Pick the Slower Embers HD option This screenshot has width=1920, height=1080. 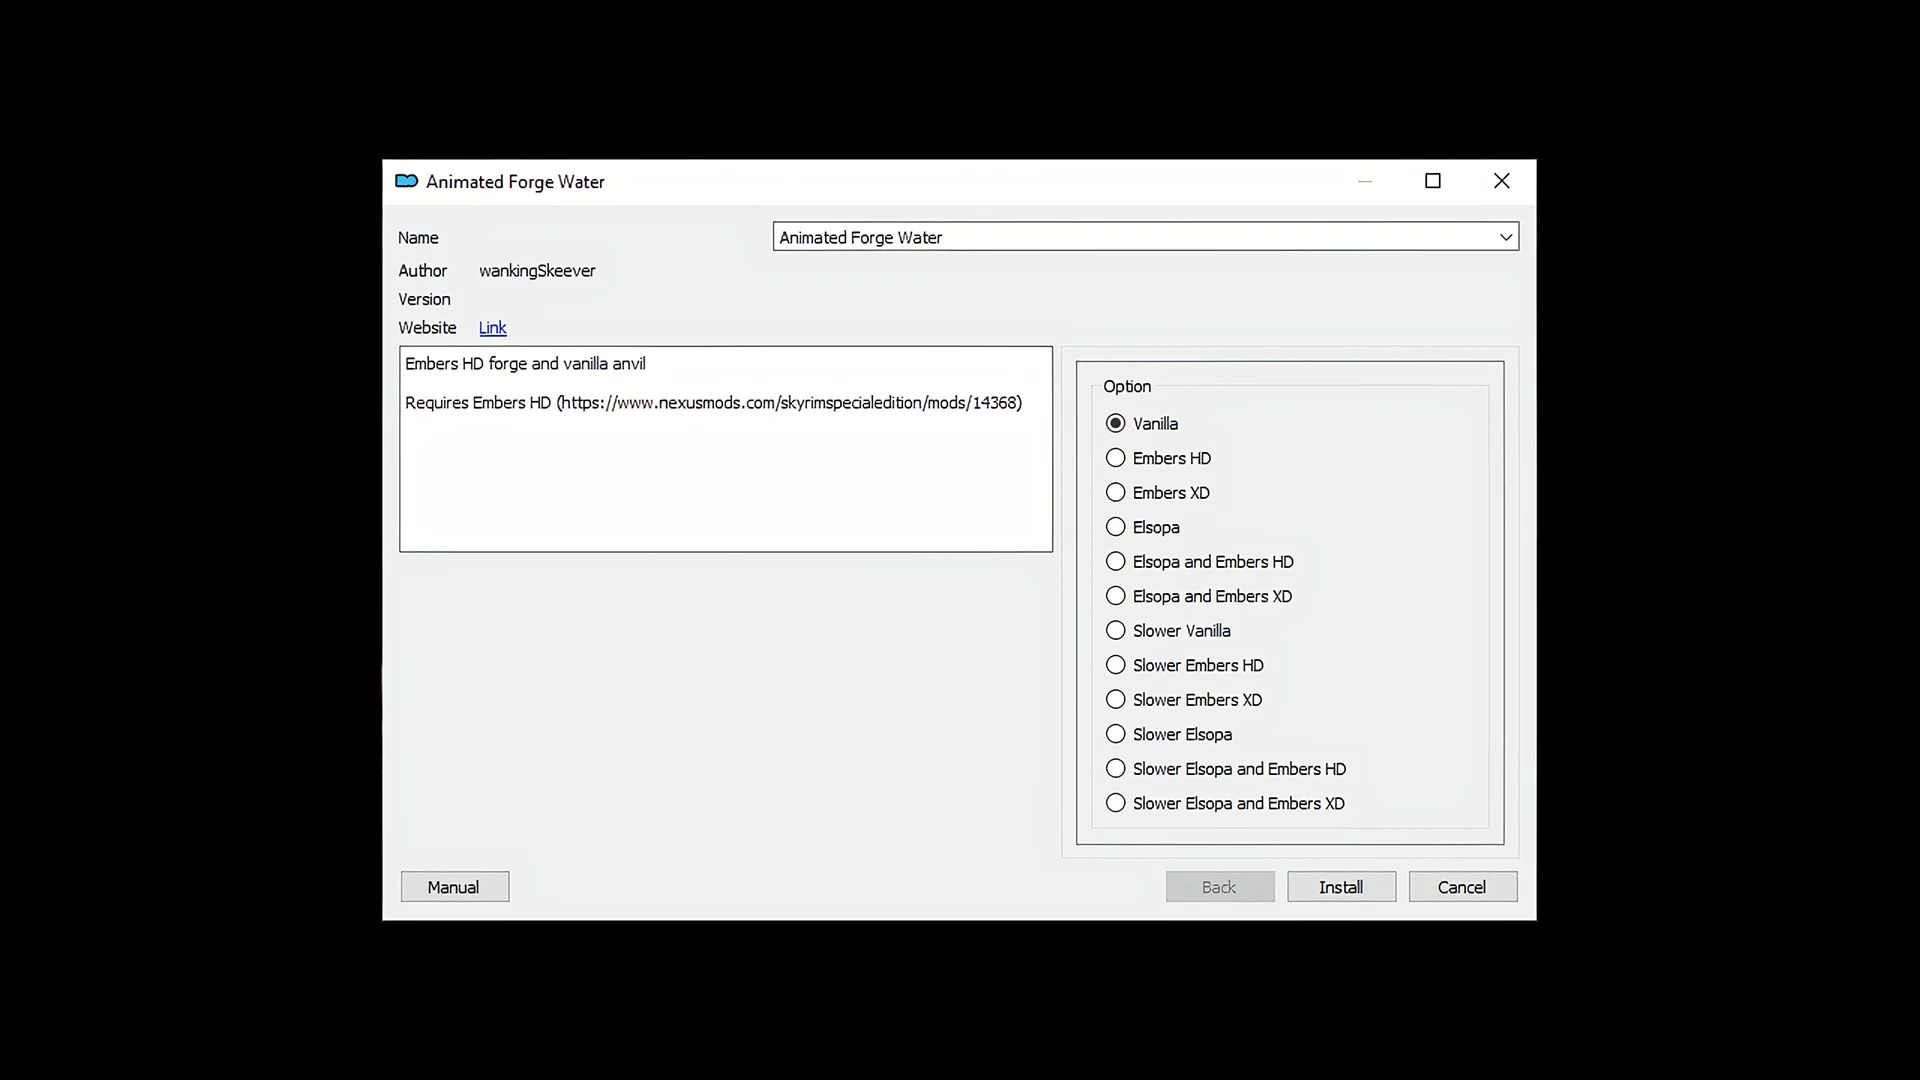click(x=1115, y=665)
